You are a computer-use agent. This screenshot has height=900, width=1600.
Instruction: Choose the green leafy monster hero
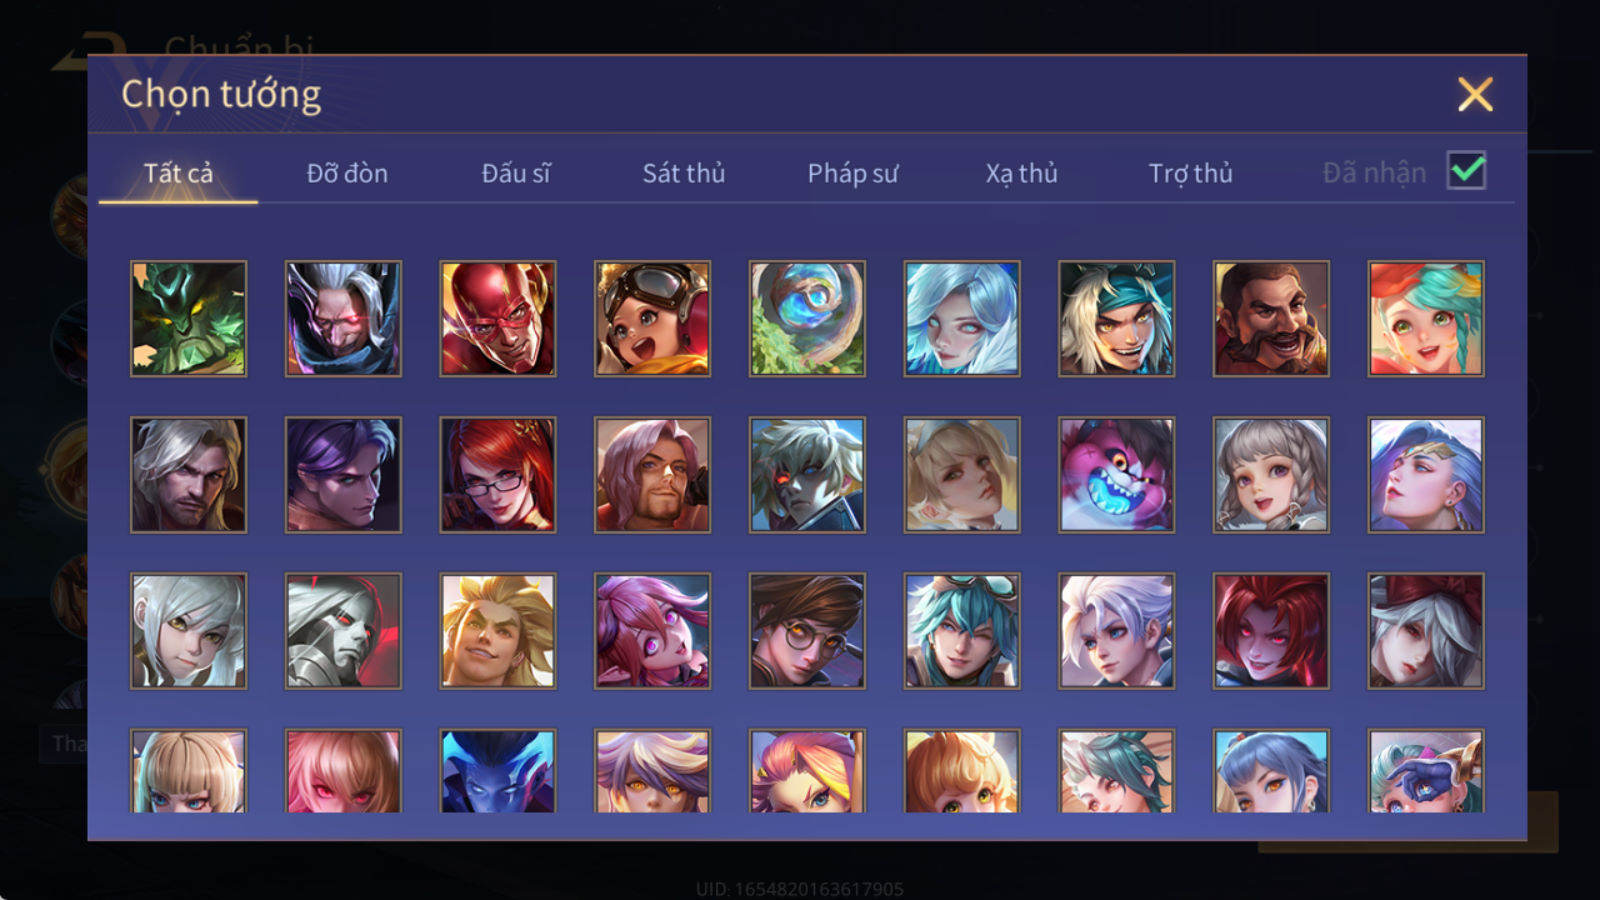[188, 319]
